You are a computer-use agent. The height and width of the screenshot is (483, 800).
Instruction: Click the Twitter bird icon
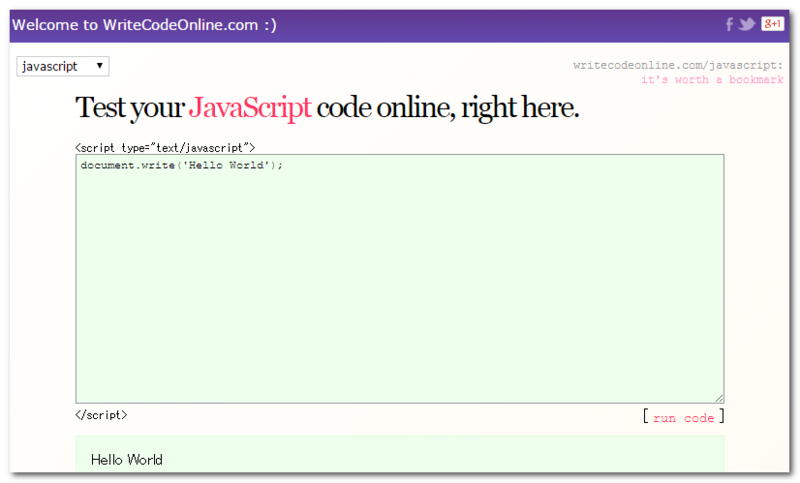click(x=747, y=24)
